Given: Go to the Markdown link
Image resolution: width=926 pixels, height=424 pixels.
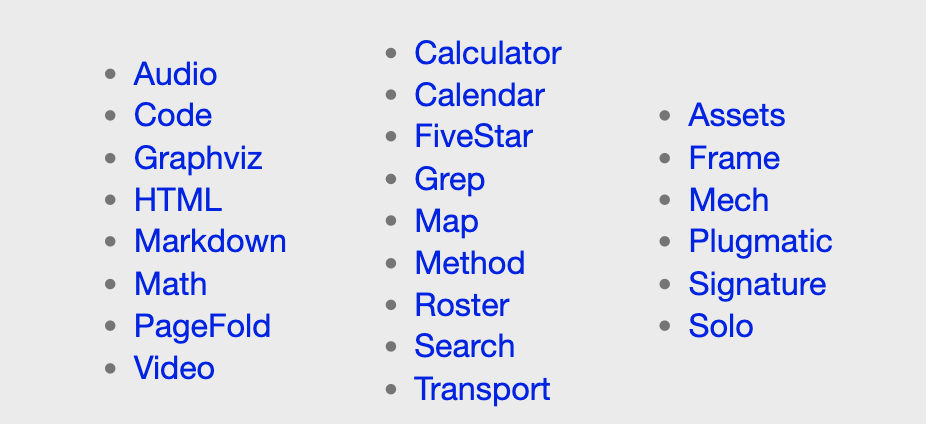Looking at the screenshot, I should [x=210, y=242].
